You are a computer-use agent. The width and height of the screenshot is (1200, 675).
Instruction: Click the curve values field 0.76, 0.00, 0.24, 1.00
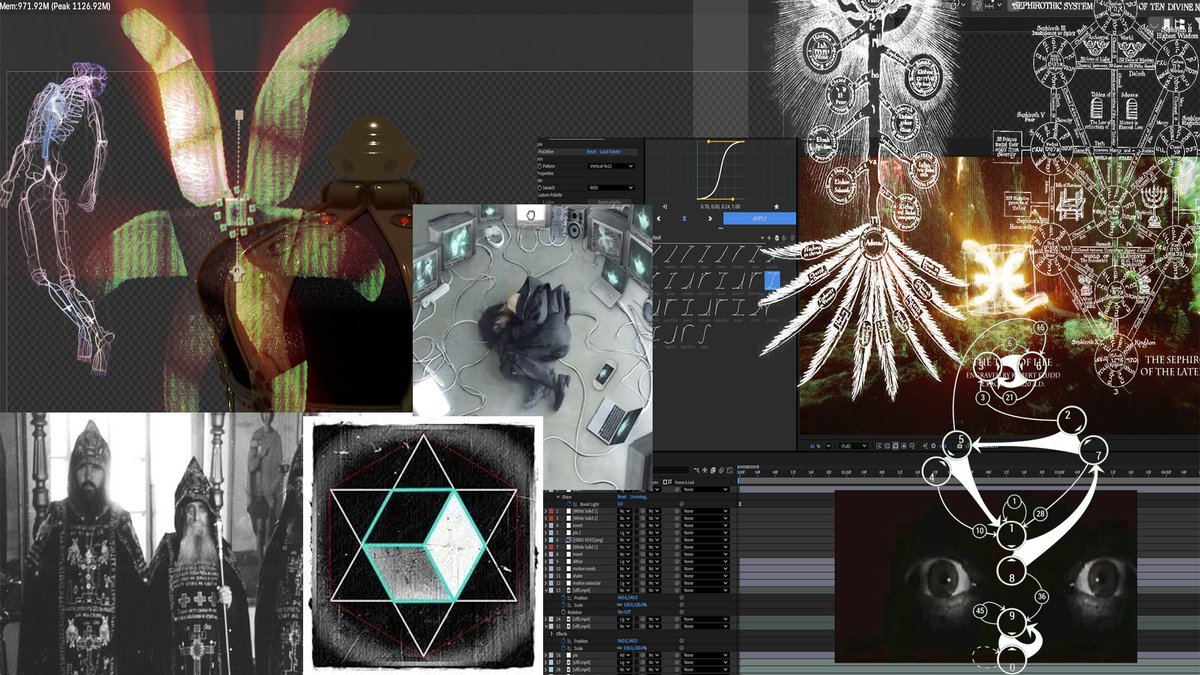(x=720, y=207)
